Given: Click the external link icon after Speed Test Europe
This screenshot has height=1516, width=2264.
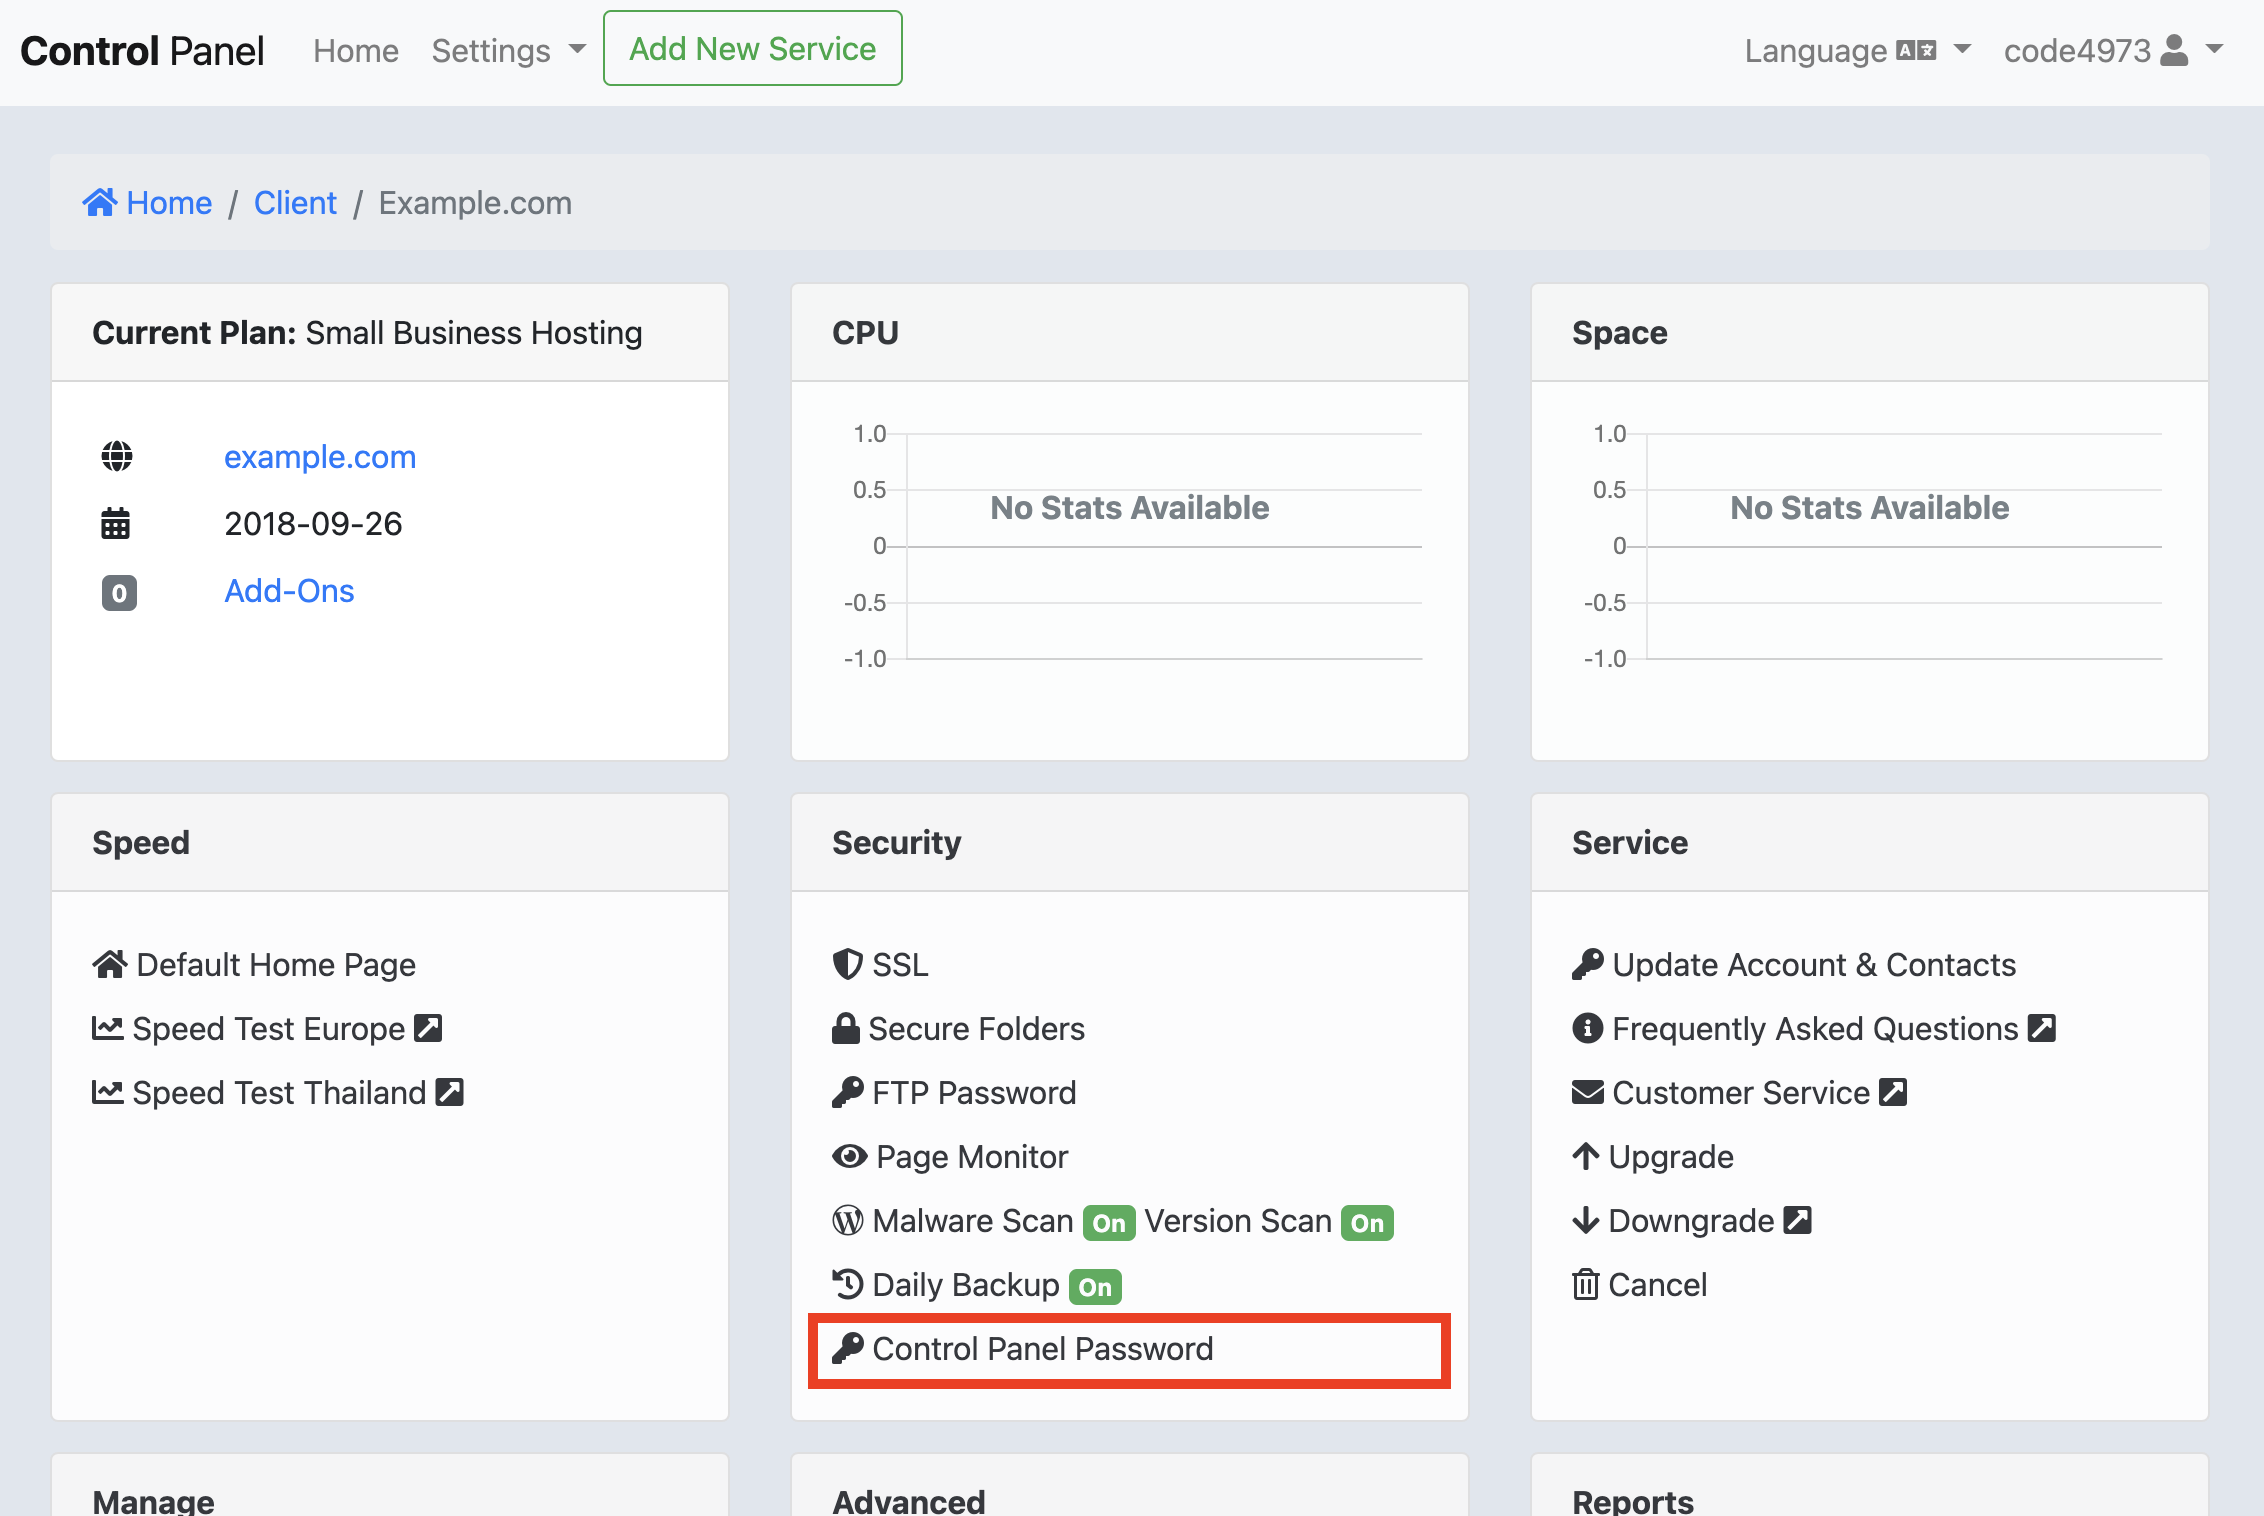Looking at the screenshot, I should point(428,1028).
